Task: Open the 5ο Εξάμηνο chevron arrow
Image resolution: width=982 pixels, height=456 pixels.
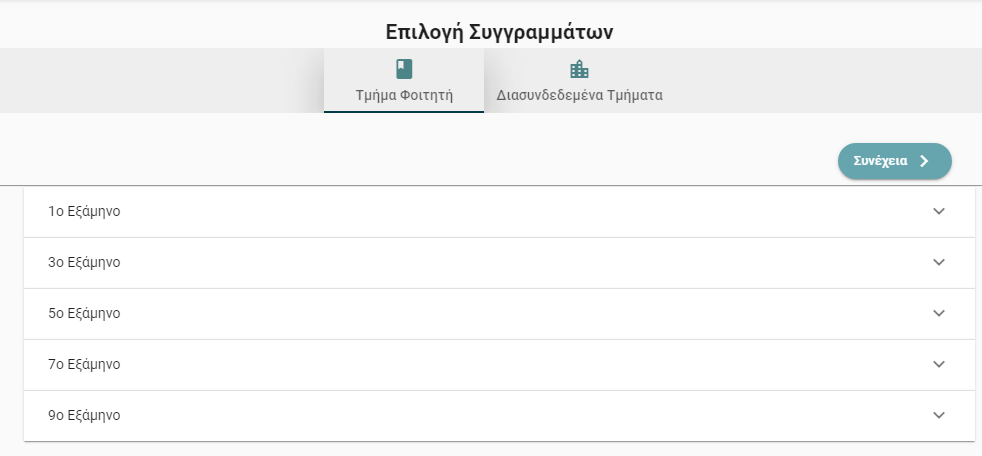Action: (x=939, y=313)
